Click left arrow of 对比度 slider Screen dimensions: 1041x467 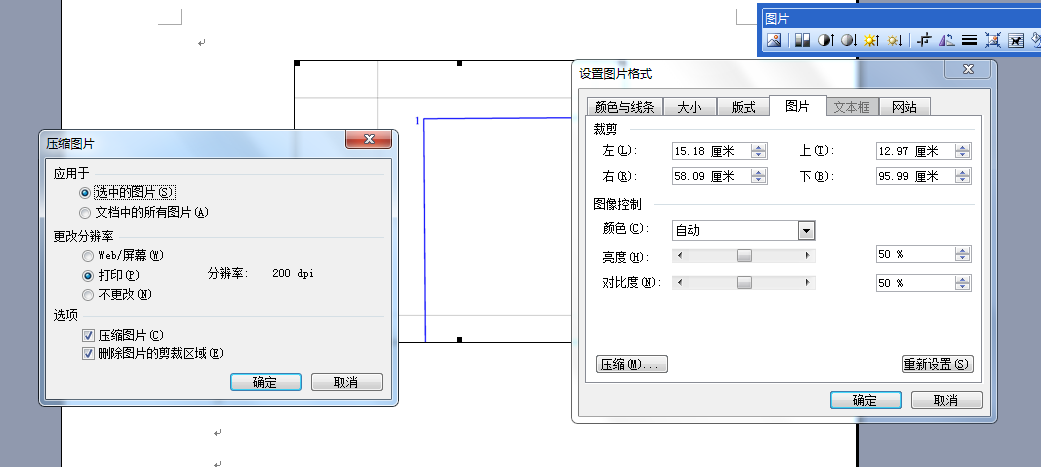click(679, 282)
